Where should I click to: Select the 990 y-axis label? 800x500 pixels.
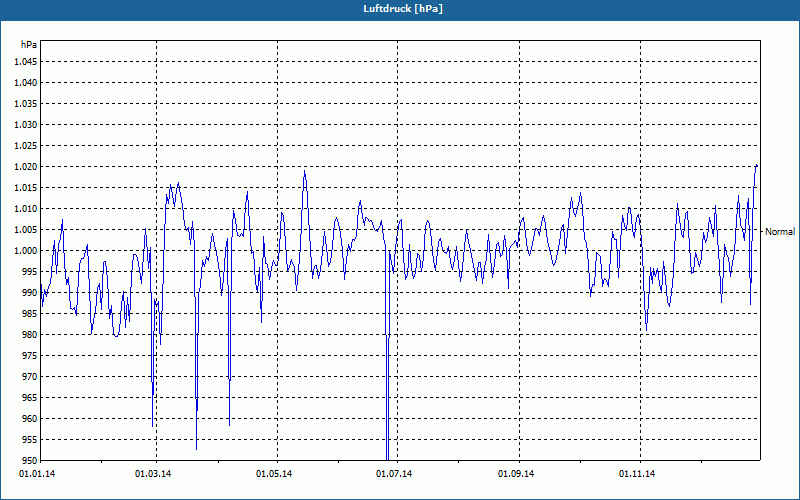tap(30, 293)
